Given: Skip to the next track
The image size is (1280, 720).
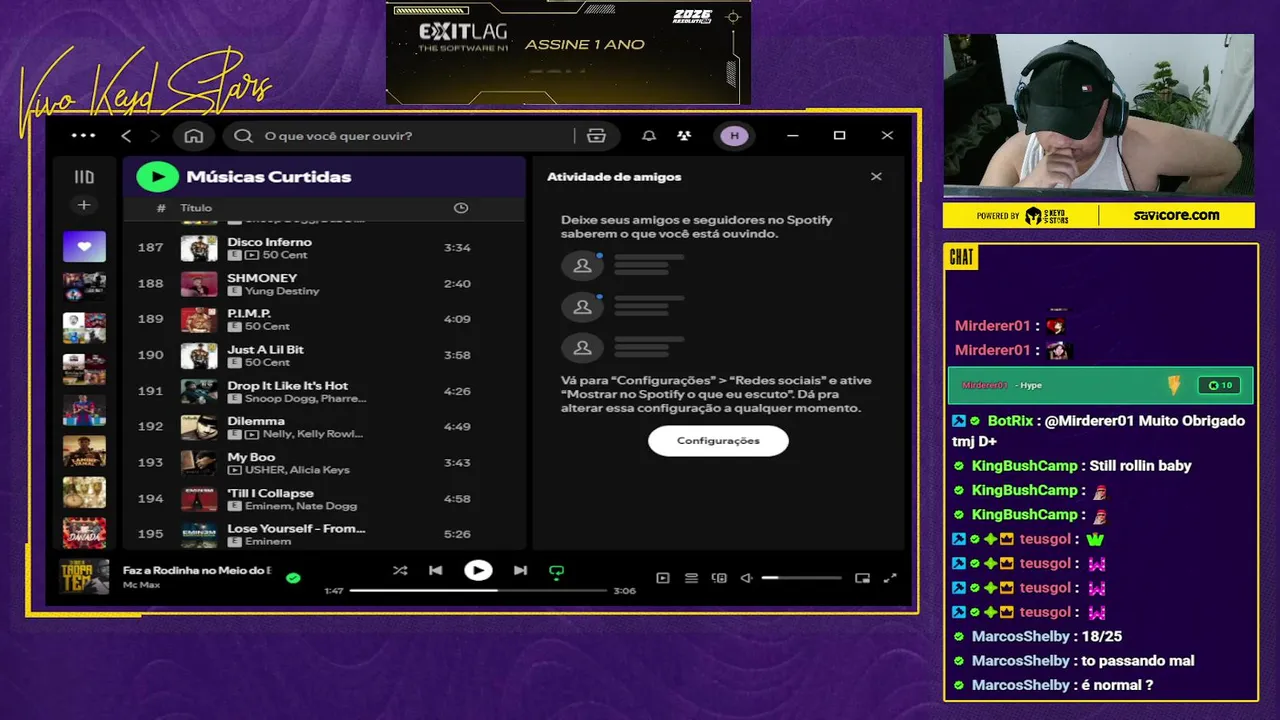Looking at the screenshot, I should pos(520,571).
